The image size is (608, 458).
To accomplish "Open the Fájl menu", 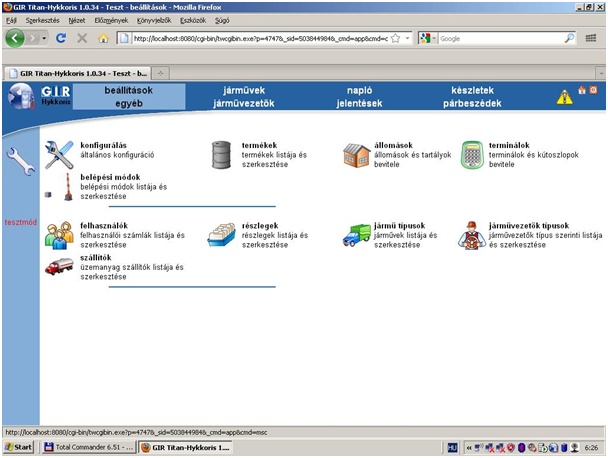I will 11,20.
